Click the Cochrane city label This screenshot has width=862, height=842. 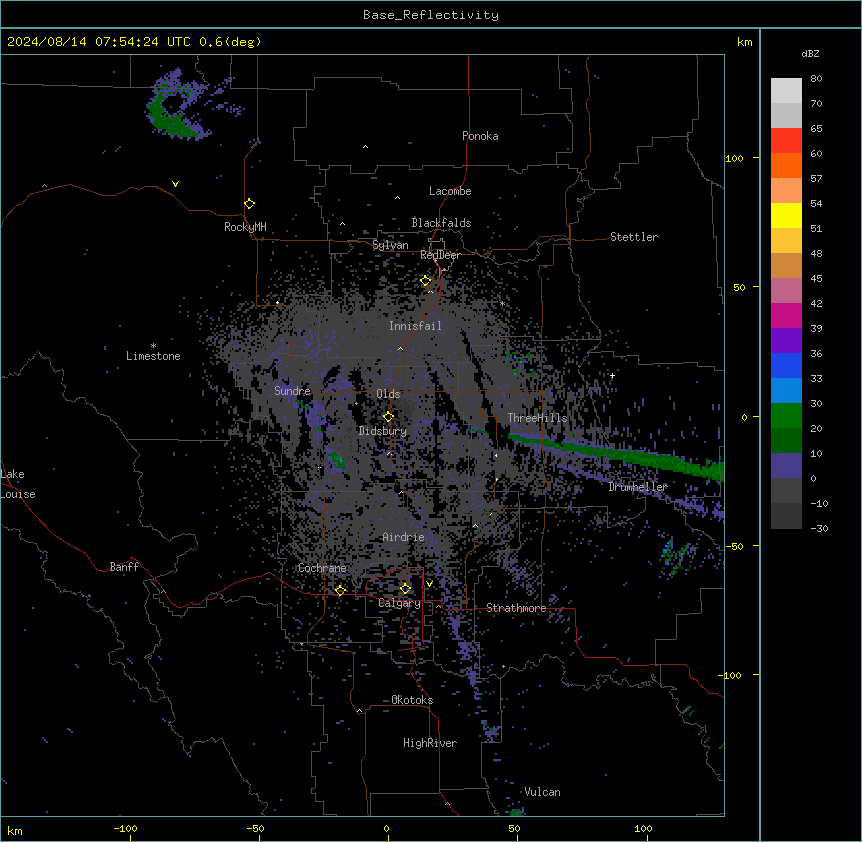click(x=322, y=568)
